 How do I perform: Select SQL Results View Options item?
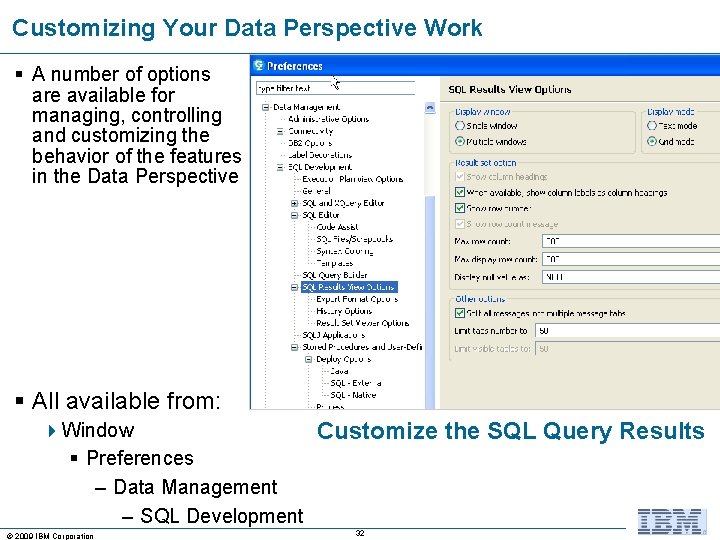tap(349, 287)
